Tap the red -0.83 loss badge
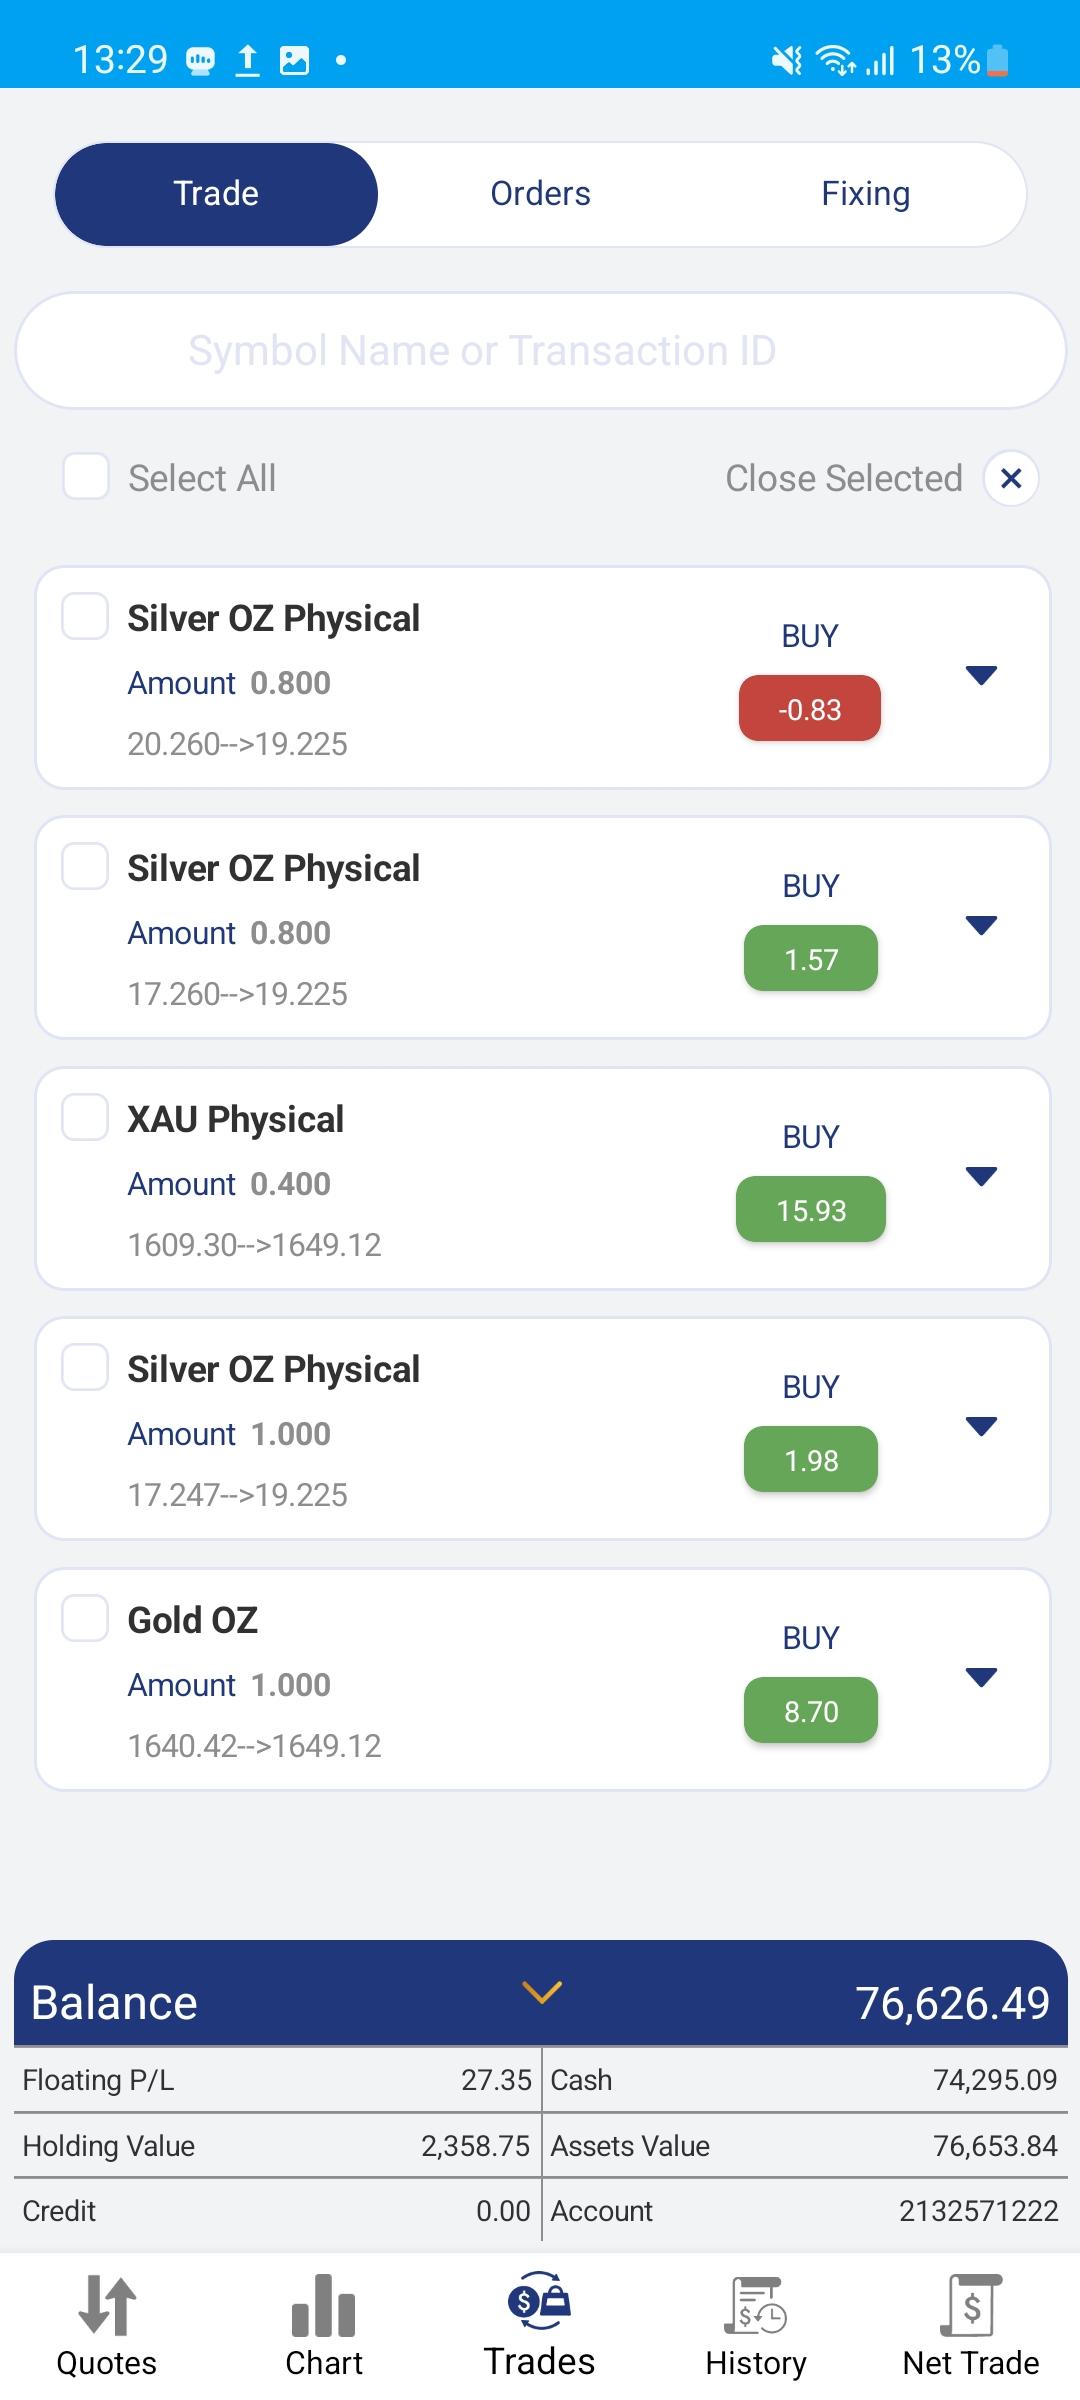 (x=810, y=709)
